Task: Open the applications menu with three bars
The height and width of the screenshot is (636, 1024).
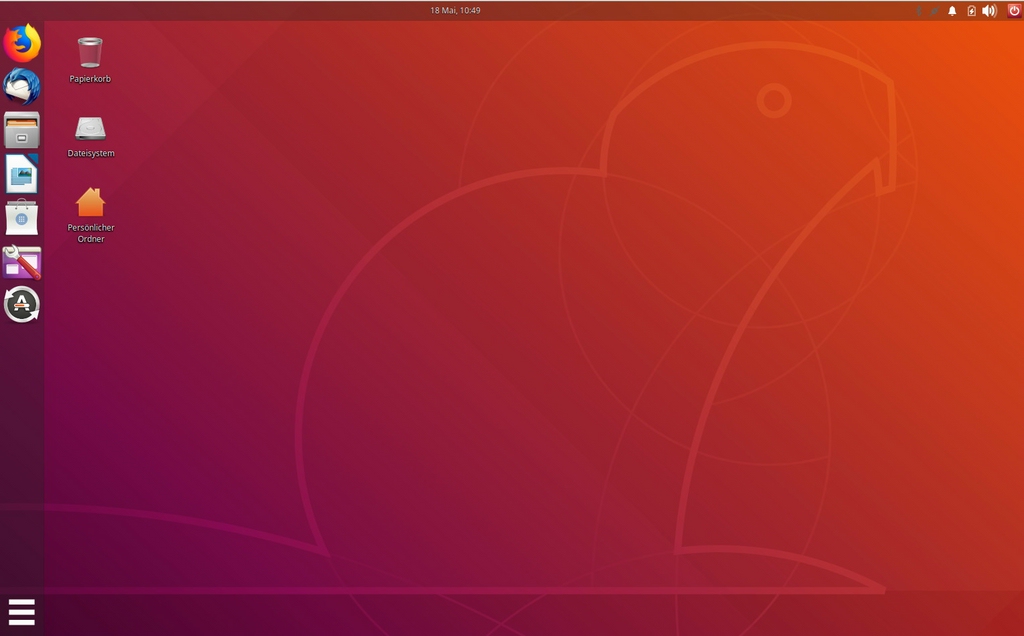Action: click(x=22, y=612)
